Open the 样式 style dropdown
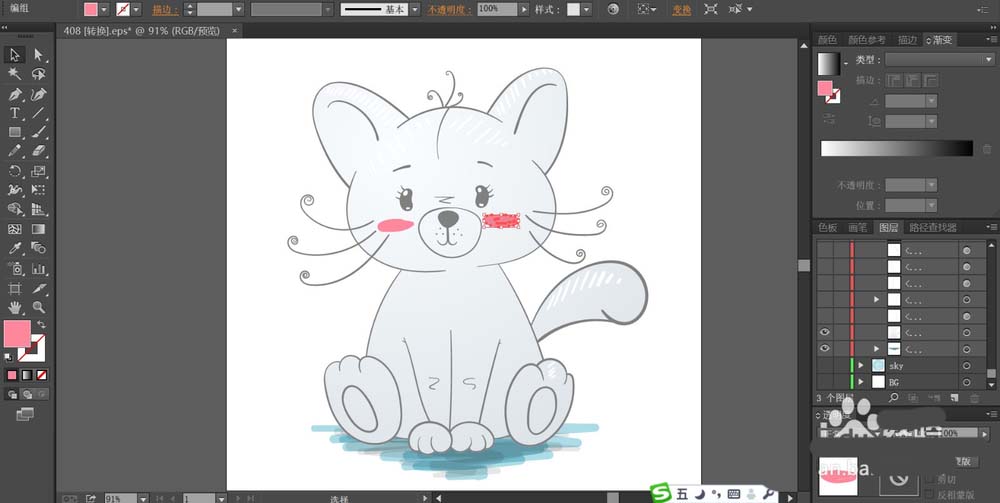This screenshot has height=503, width=1000. [x=586, y=10]
